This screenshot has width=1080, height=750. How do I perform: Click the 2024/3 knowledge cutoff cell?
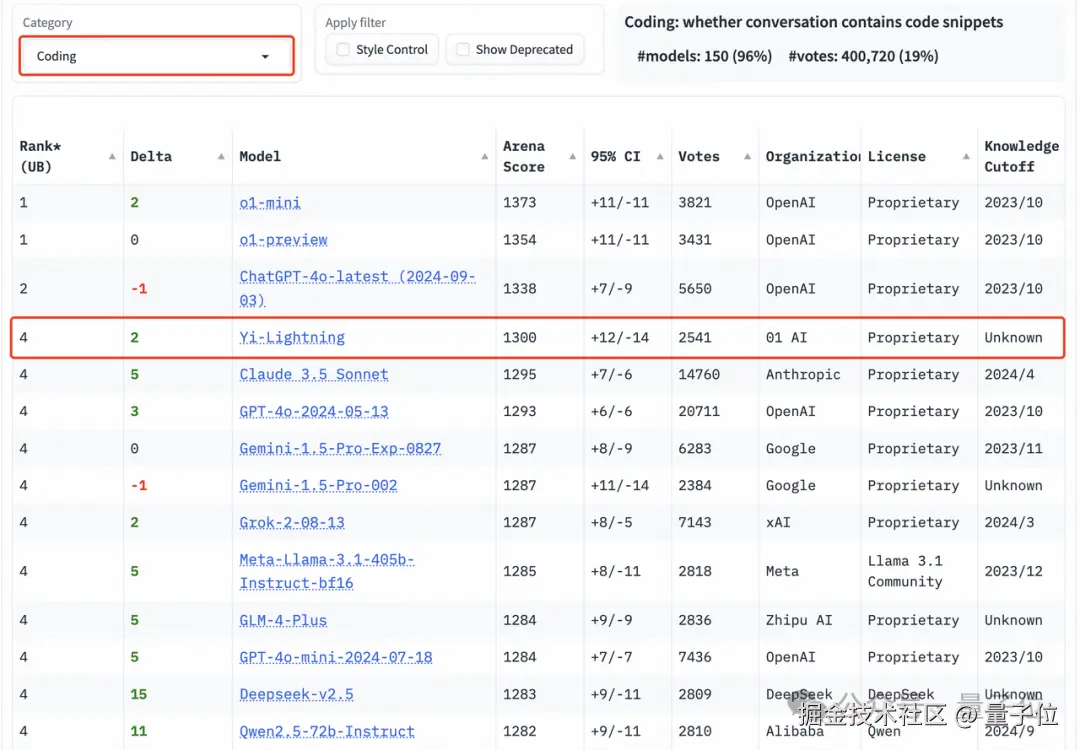(x=1009, y=523)
